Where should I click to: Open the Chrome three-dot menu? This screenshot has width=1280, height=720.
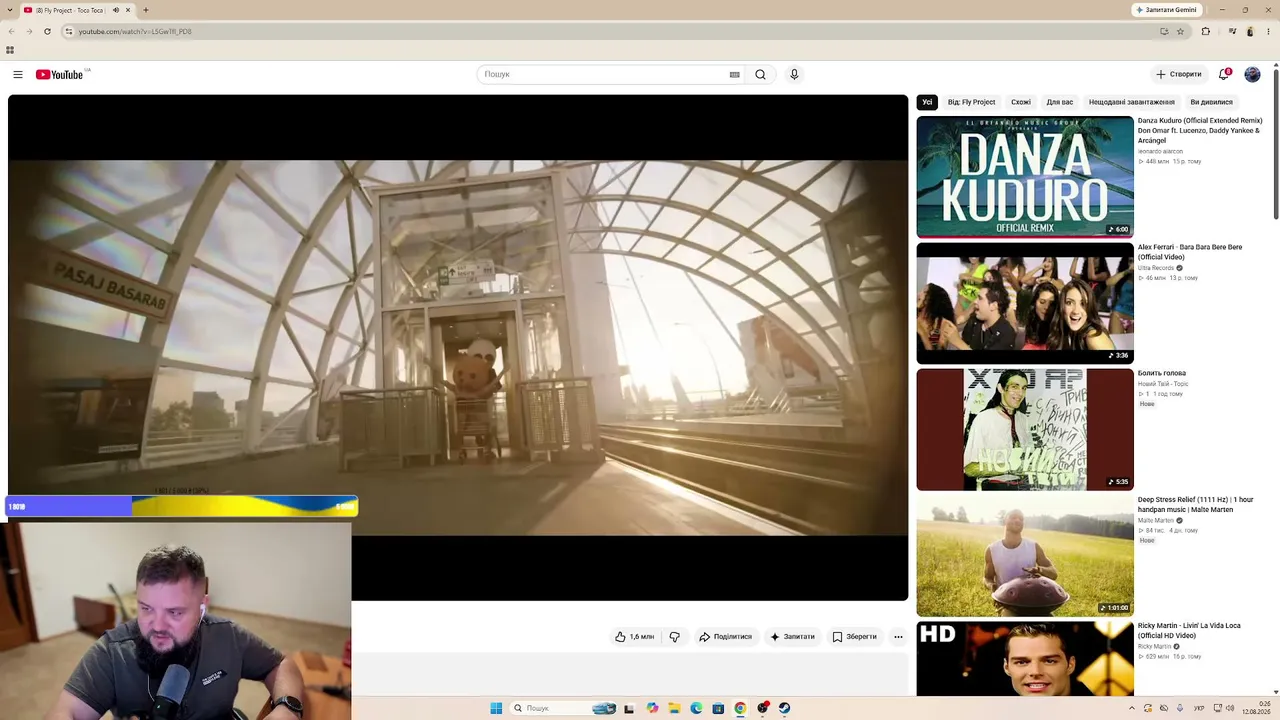coord(1269,31)
